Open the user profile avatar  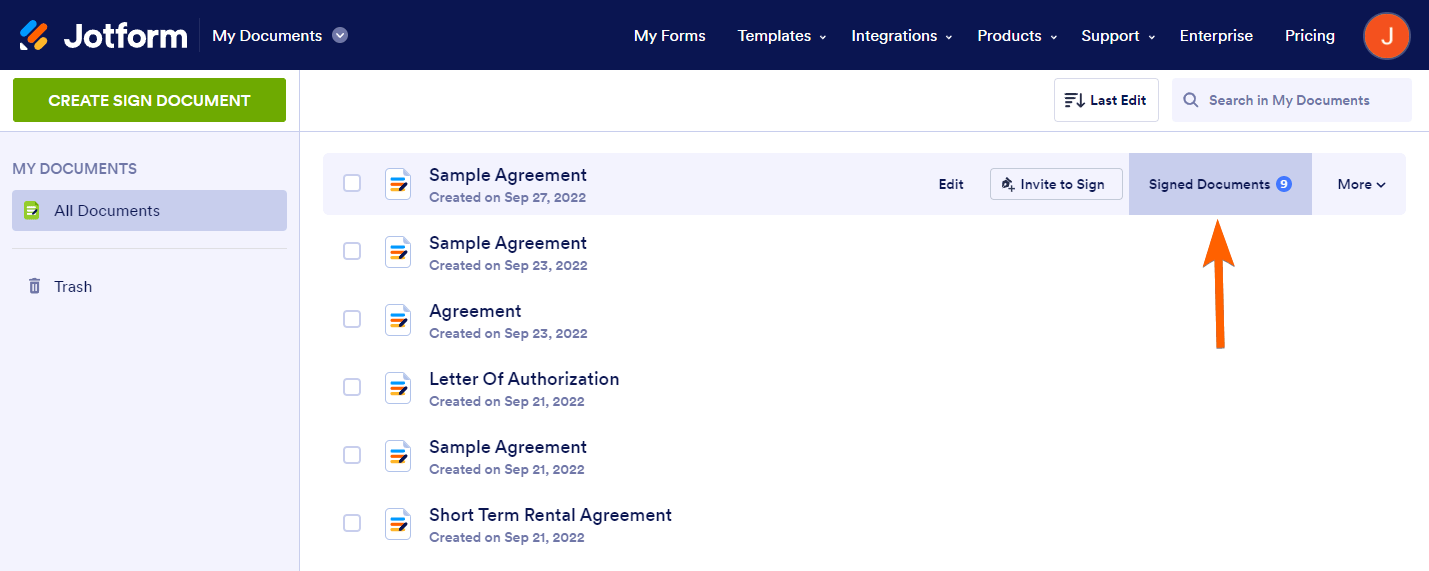coord(1386,36)
